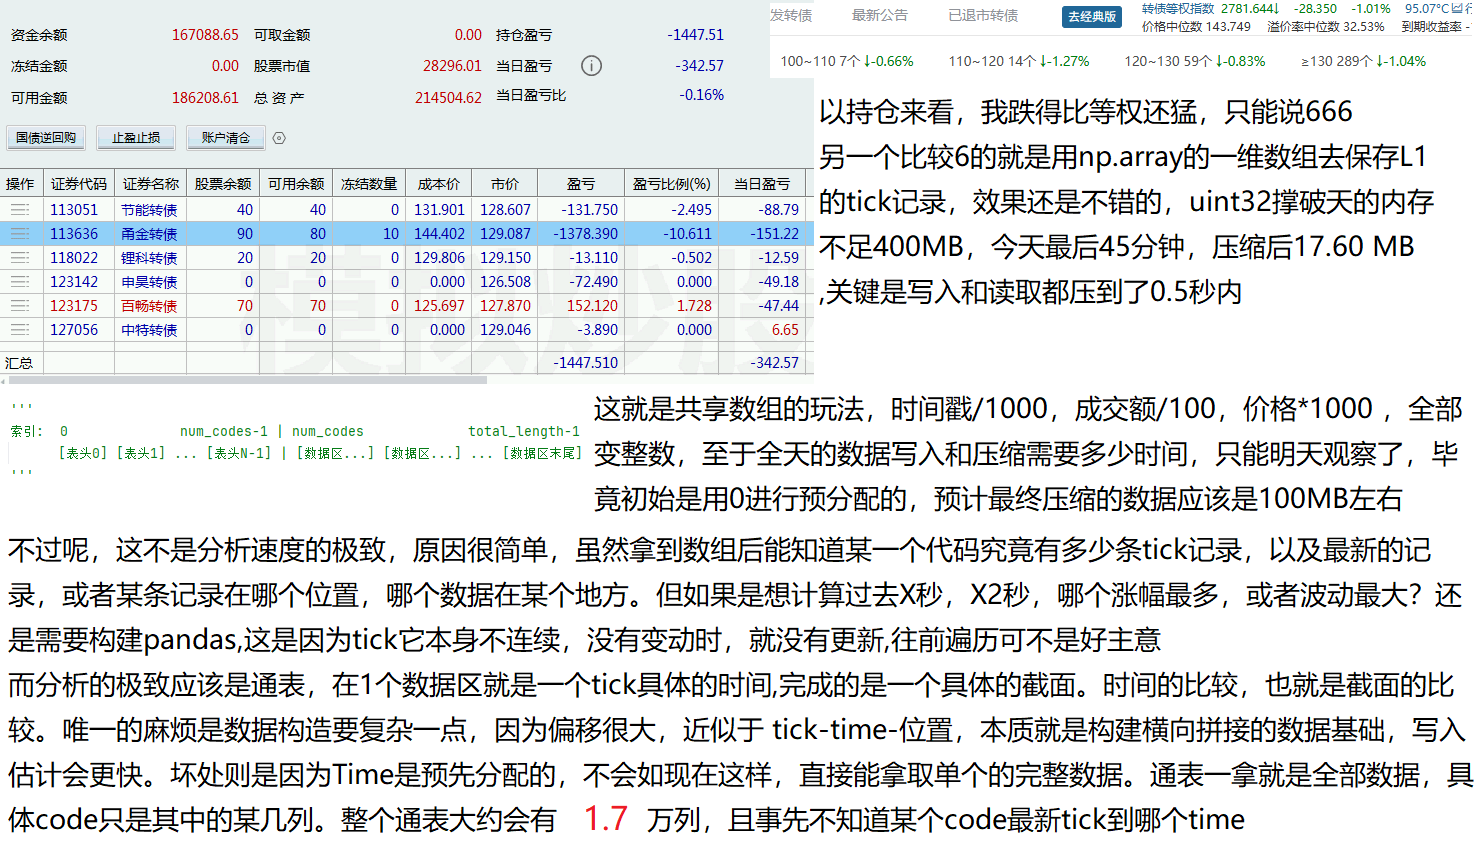Viewport: 1484px width, 856px height.
Task: Sort holdings by 盈亏比例(%) column header
Action: pos(671,184)
